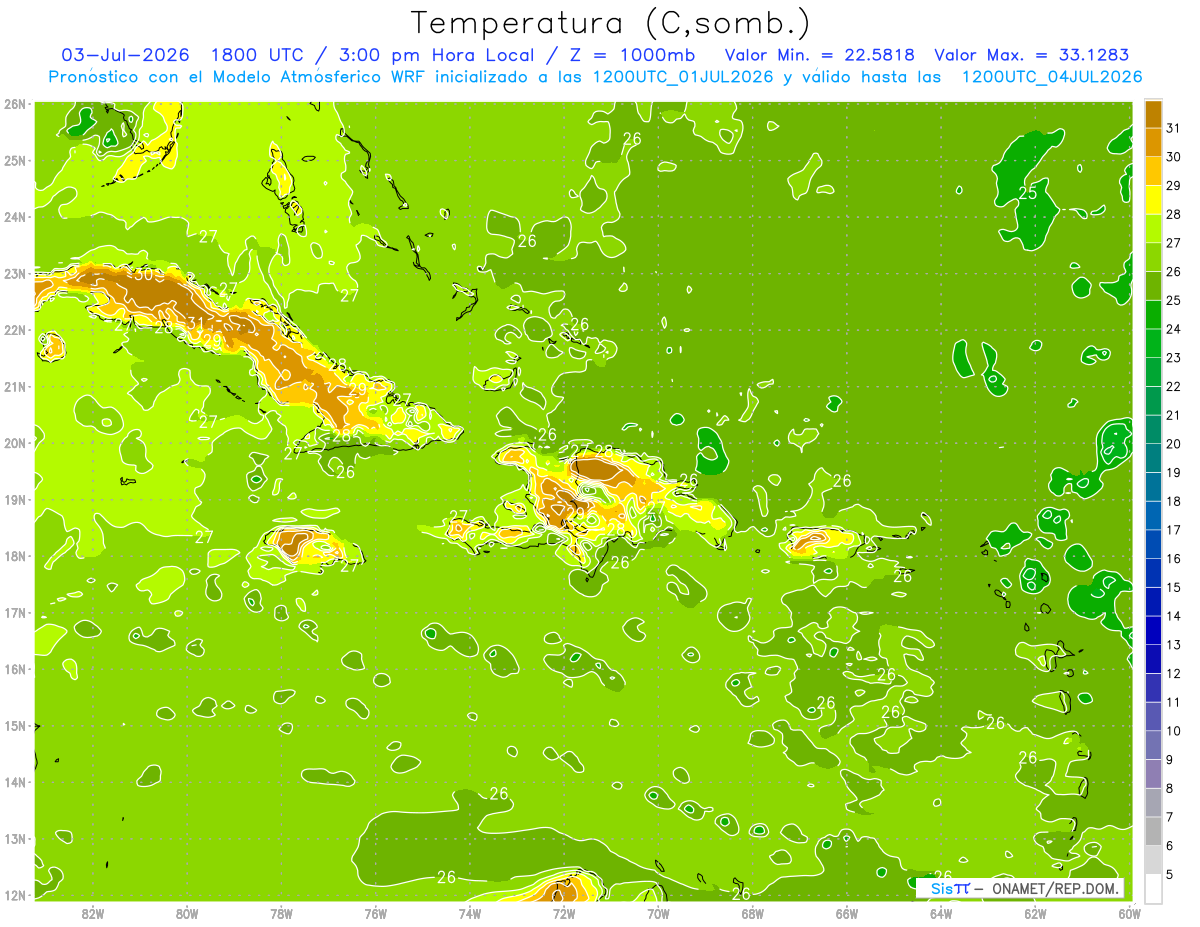The width and height of the screenshot is (1200, 927).
Task: Click the 22N latitude label
Action: click(x=15, y=330)
